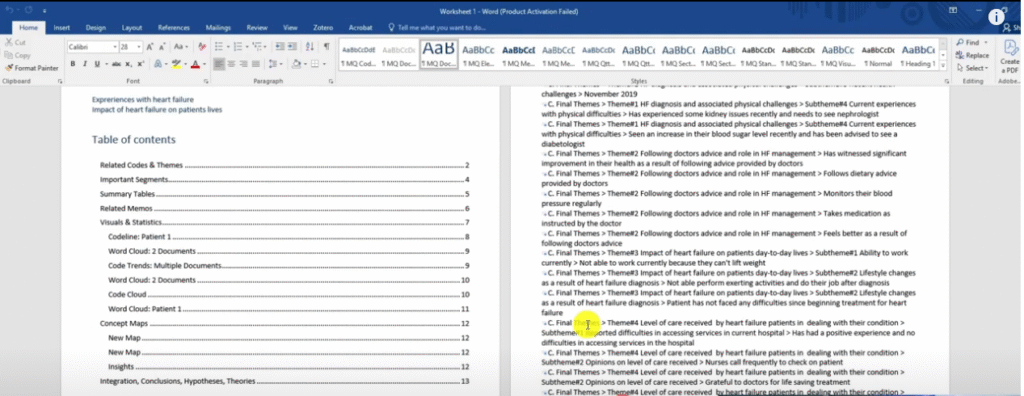
Task: Apply bullet list icon
Action: (x=219, y=47)
